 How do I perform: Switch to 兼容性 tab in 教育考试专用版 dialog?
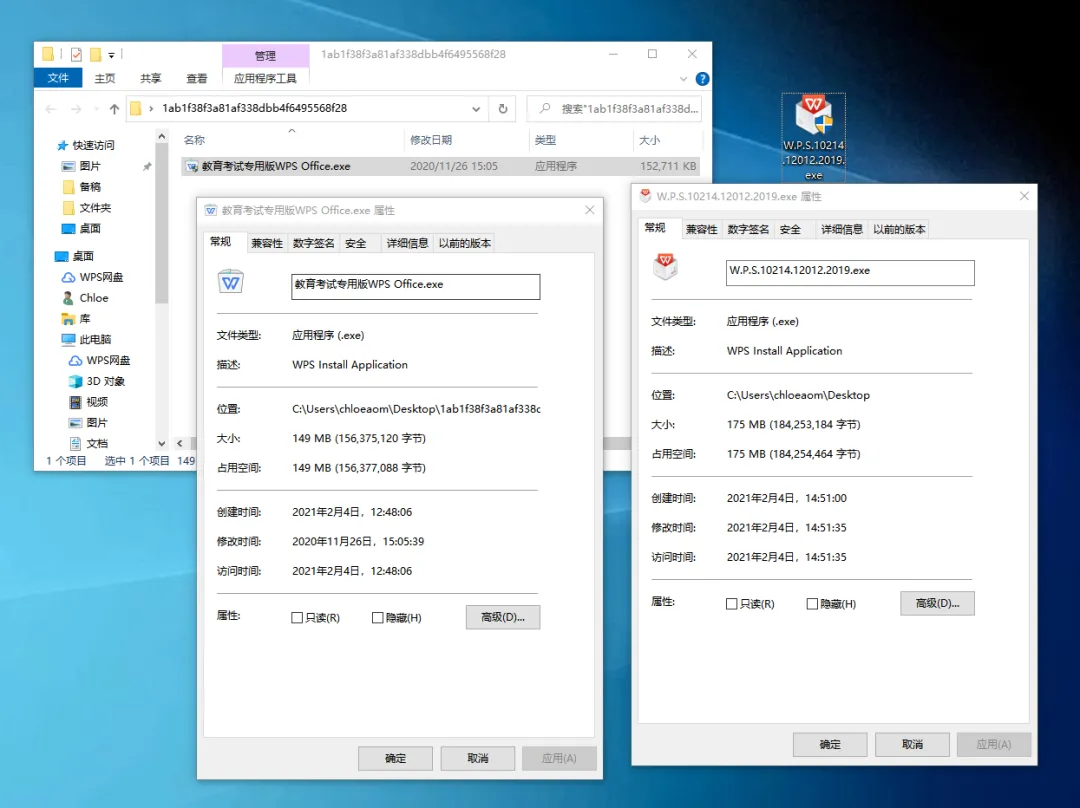coord(267,243)
